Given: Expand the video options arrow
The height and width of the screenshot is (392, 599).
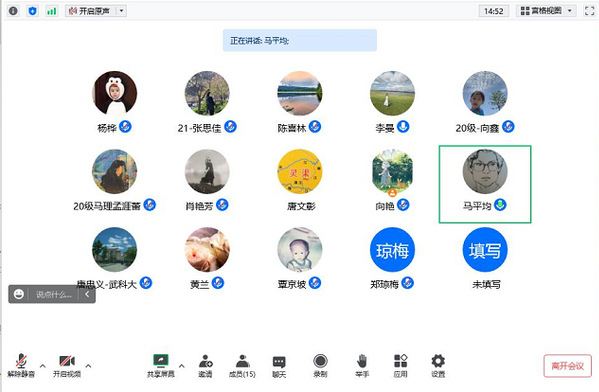Looking at the screenshot, I should (x=88, y=366).
